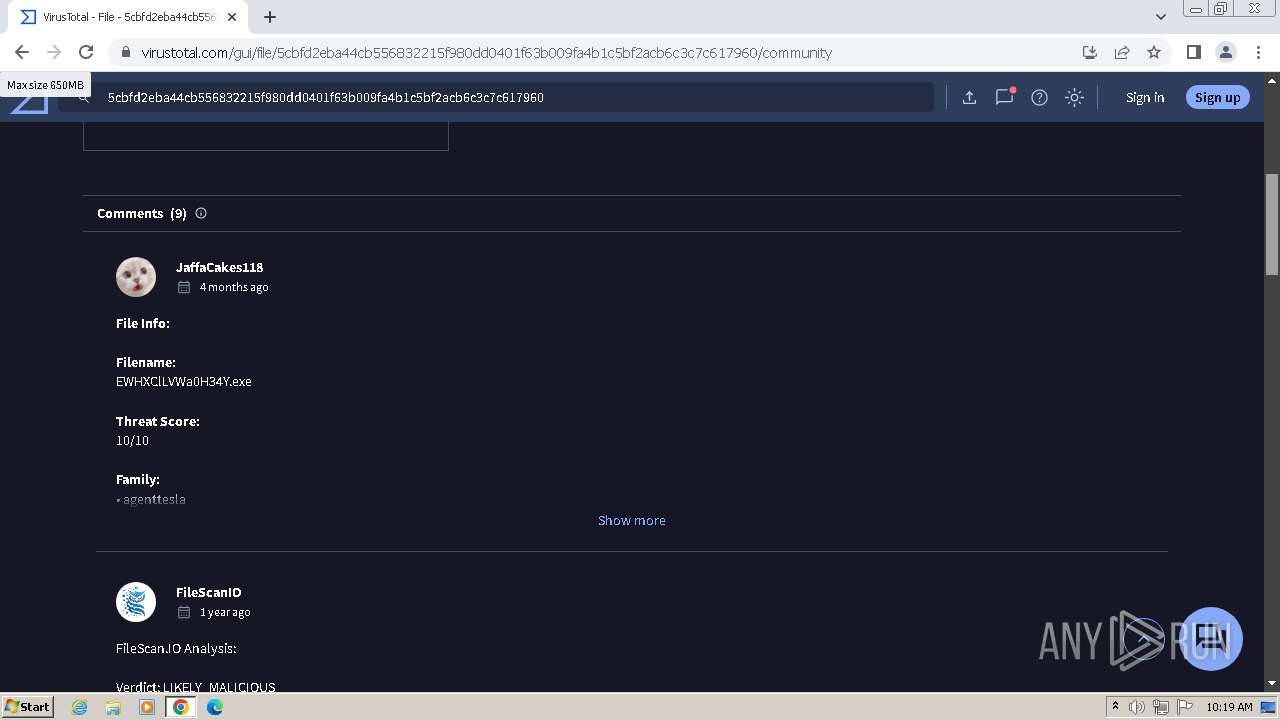Click Sign in link
1280x720 pixels.
tap(1145, 97)
